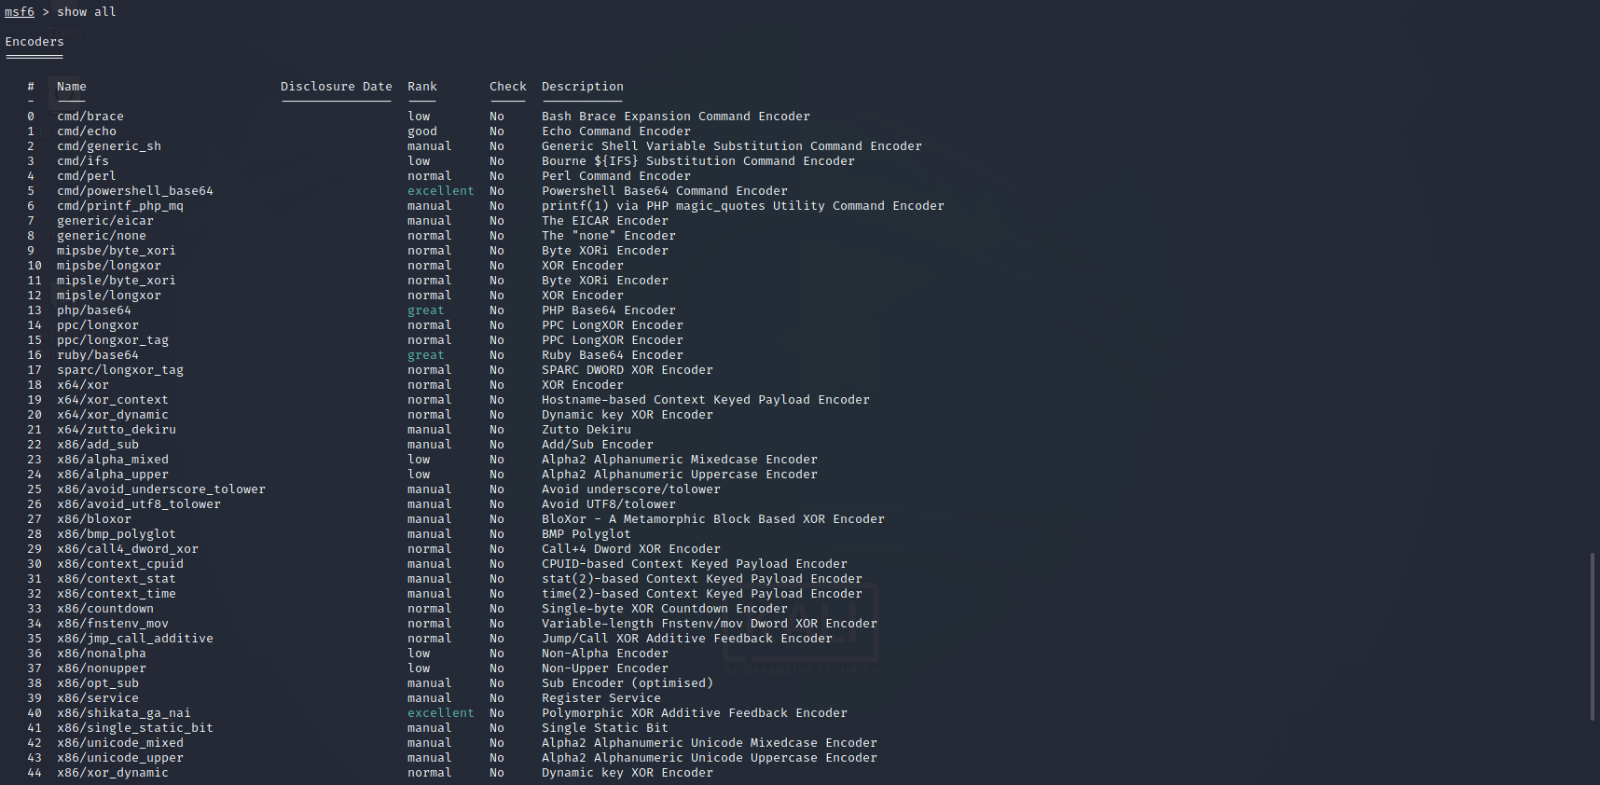Click 'Bash Brace Expansion Command Encoder' description
1600x785 pixels.
tap(676, 117)
